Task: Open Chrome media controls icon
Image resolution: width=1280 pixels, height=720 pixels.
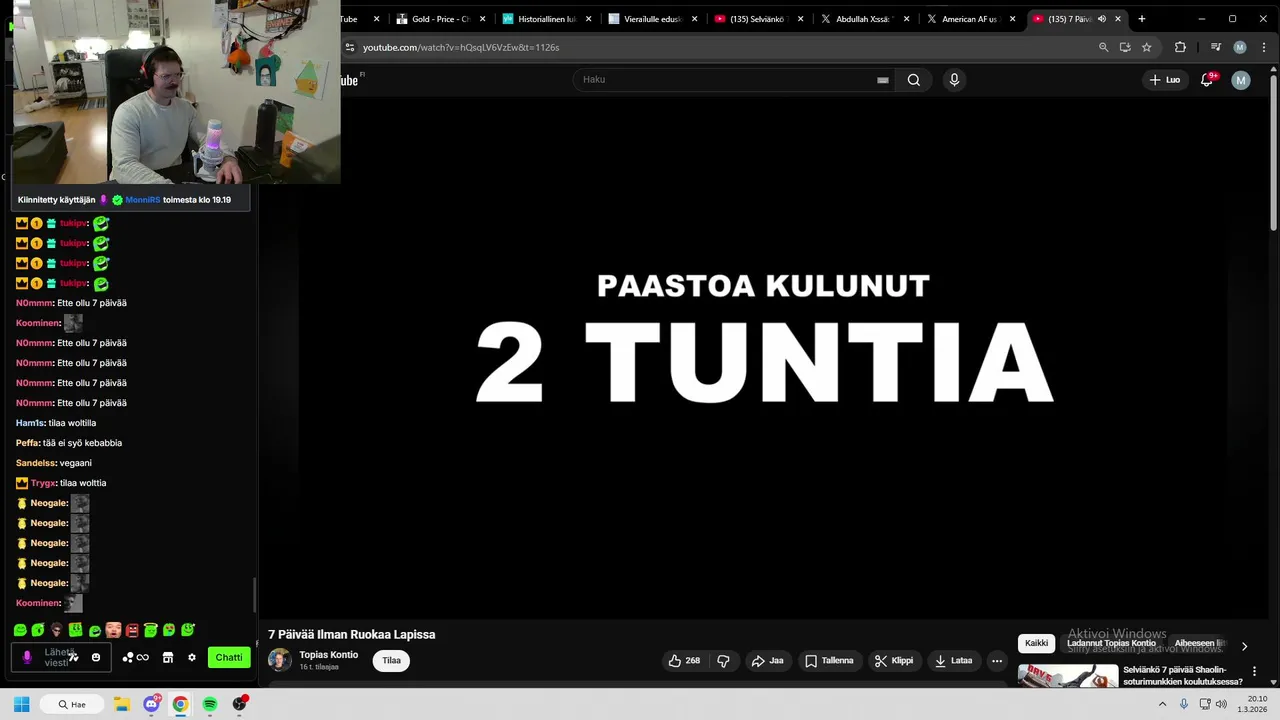Action: [1216, 47]
